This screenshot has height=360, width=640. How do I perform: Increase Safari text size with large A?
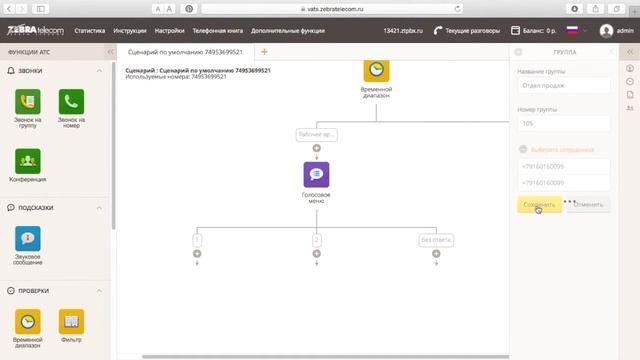[169, 9]
